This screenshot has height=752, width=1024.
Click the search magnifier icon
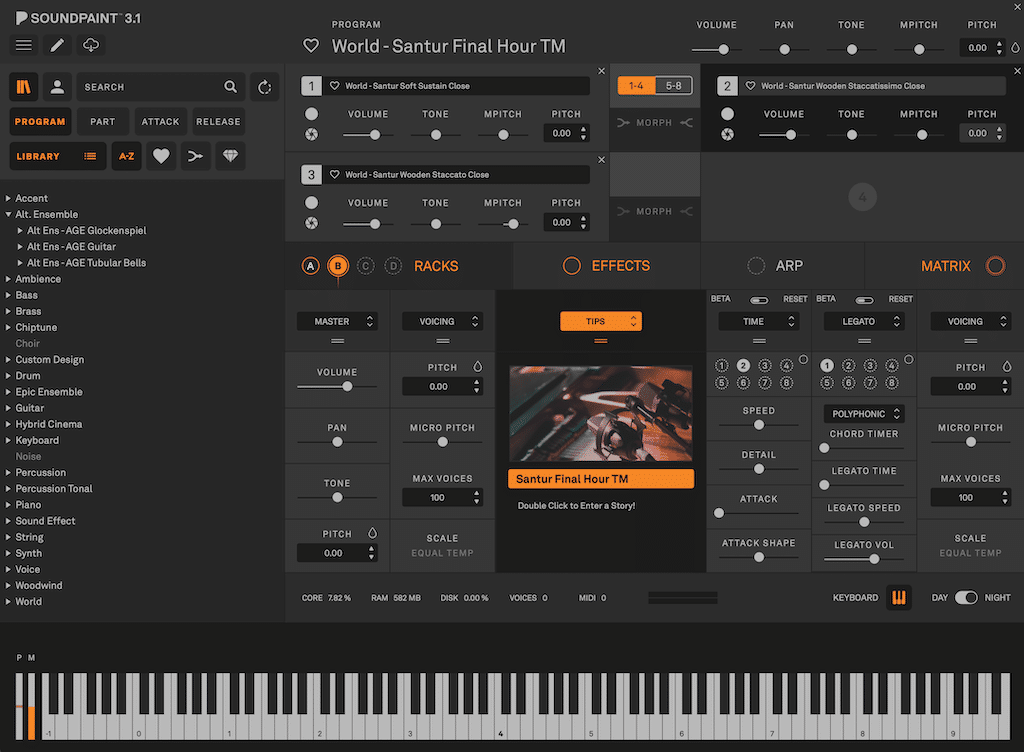pyautogui.click(x=231, y=87)
